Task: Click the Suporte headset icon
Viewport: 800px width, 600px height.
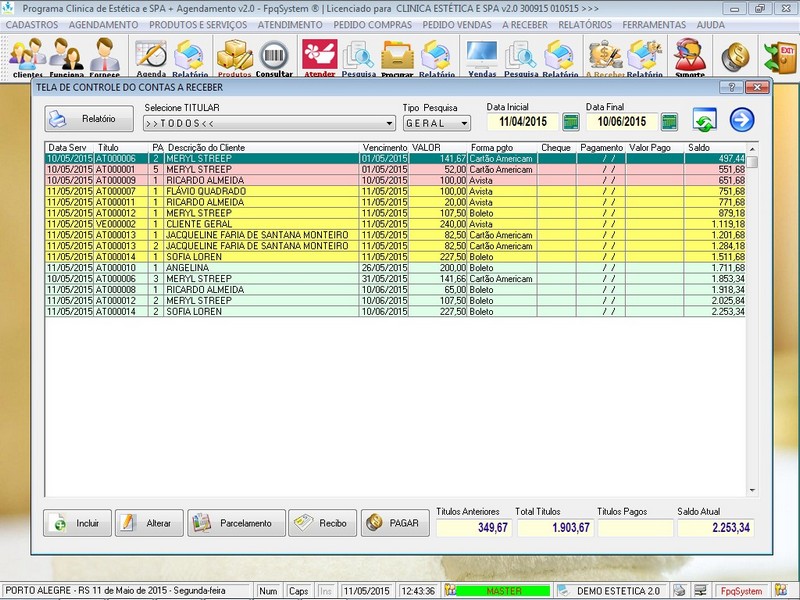Action: pos(690,57)
